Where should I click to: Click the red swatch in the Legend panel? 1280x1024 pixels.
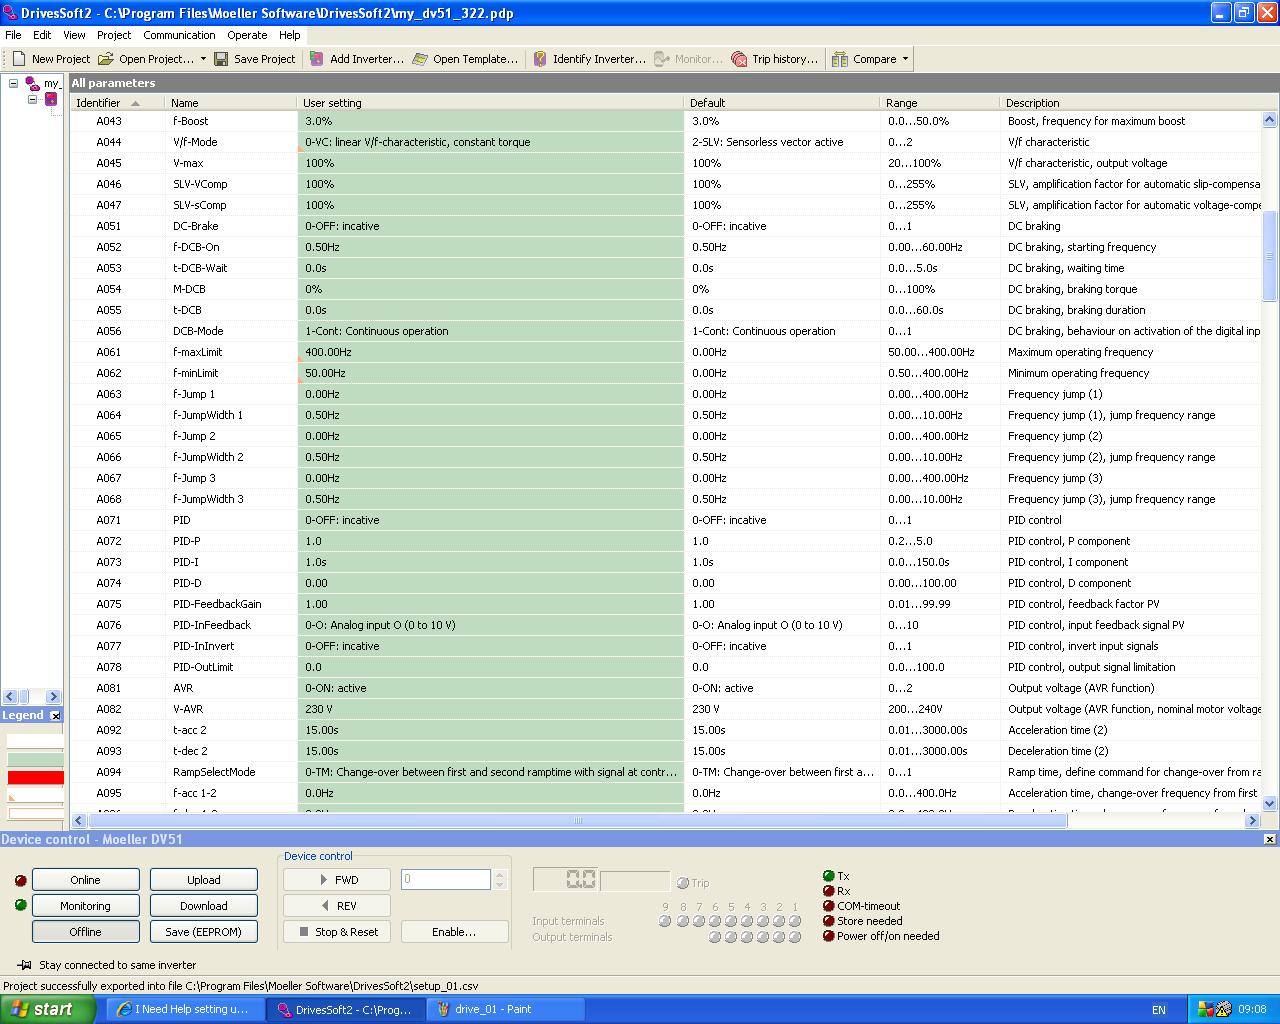click(35, 777)
